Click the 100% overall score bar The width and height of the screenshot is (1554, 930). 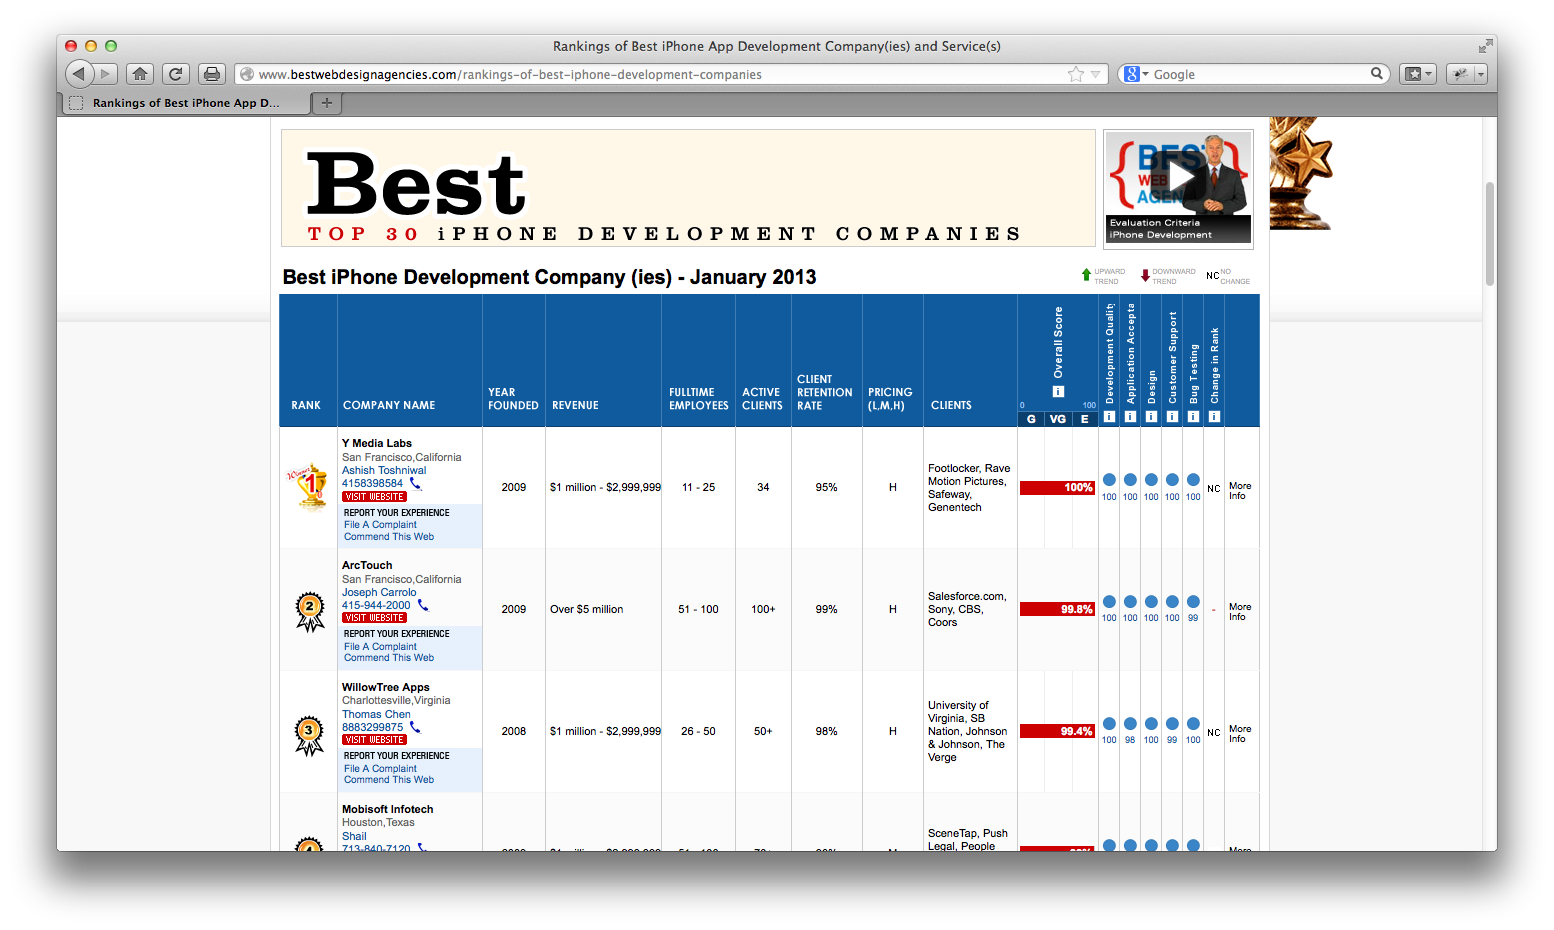(1057, 488)
